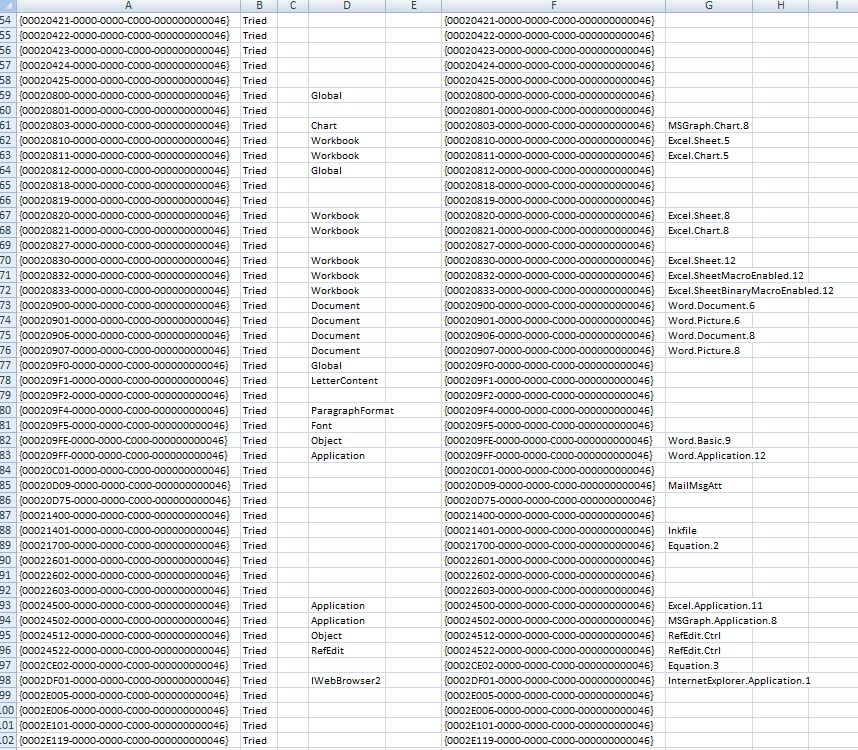Select column B header

tap(259, 5)
